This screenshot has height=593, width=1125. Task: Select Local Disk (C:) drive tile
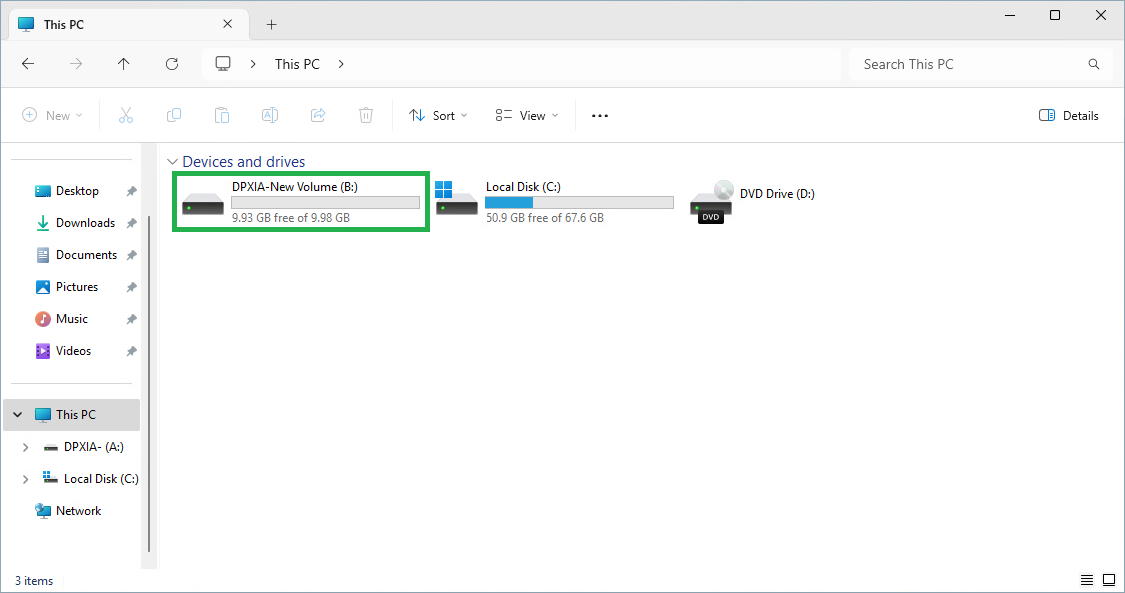coord(555,202)
